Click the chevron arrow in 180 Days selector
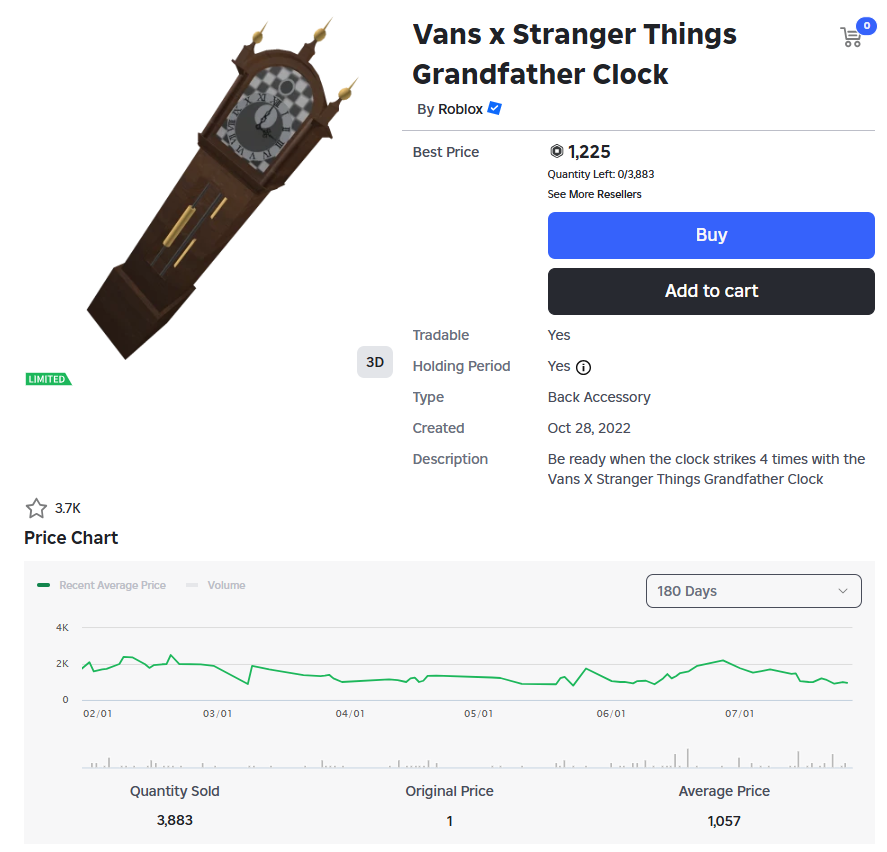Image resolution: width=887 pixels, height=852 pixels. (x=842, y=591)
